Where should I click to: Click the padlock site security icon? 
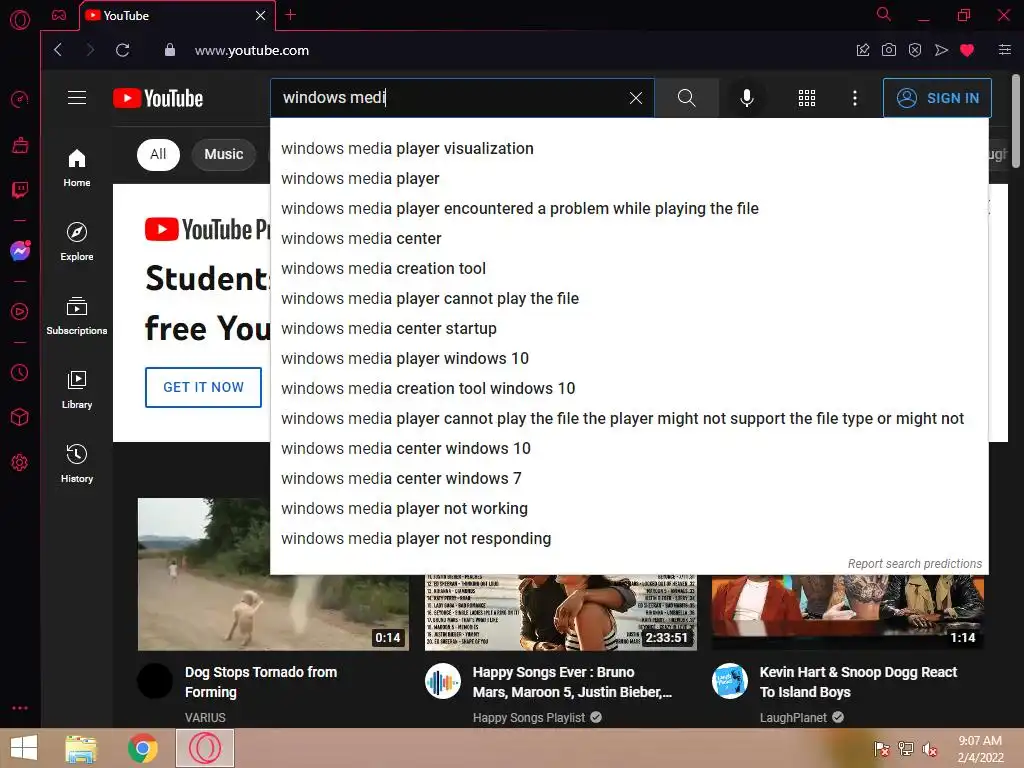pos(170,50)
